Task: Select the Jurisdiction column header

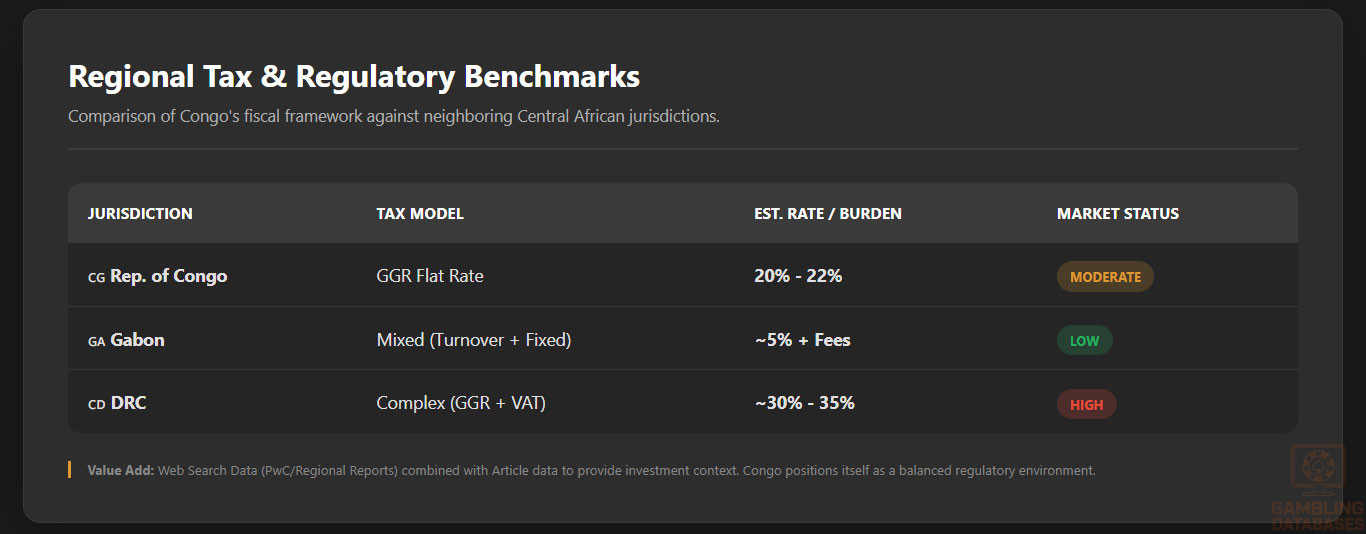Action: 140,214
